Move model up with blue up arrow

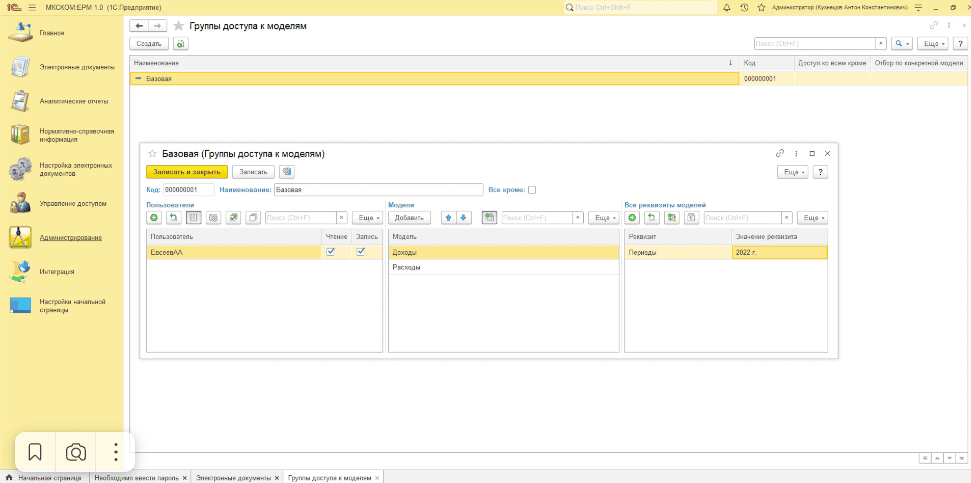pos(449,217)
